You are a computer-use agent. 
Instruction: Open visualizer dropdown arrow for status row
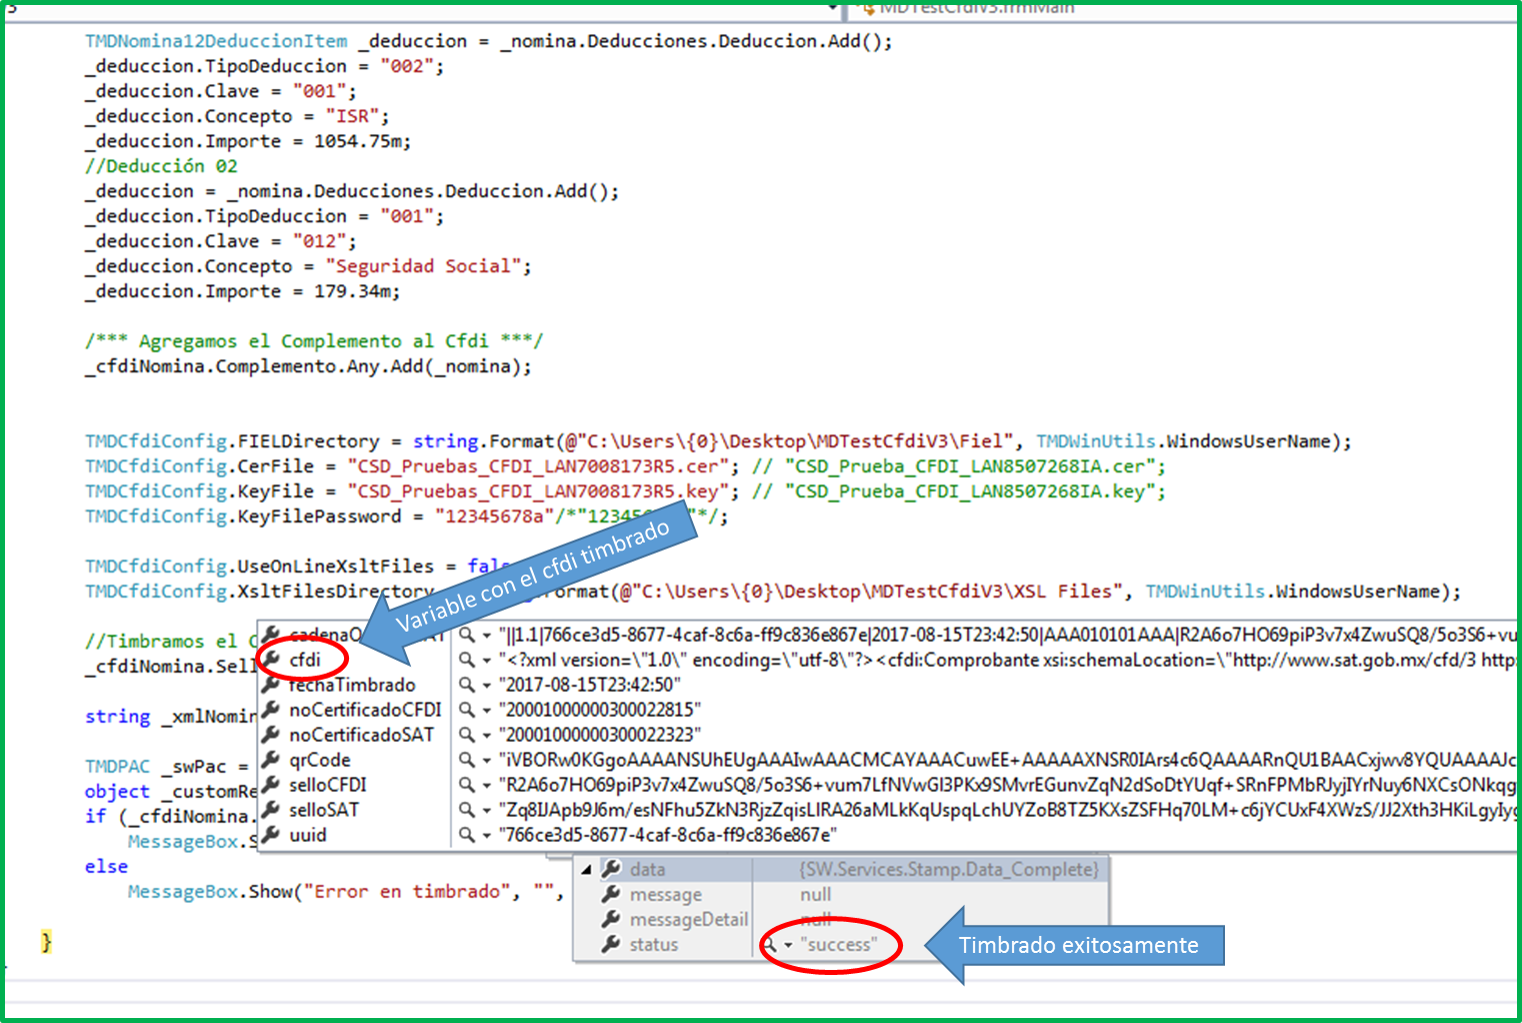pyautogui.click(x=788, y=945)
